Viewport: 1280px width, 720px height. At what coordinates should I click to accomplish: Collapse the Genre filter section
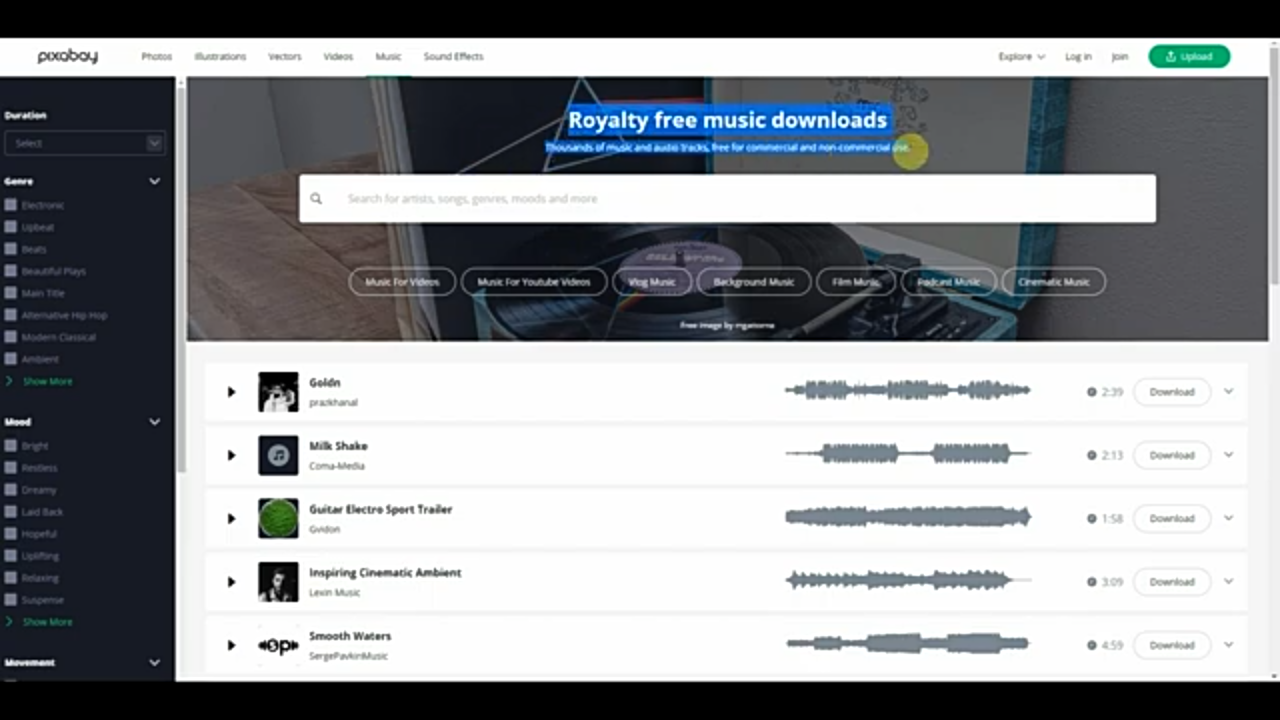(x=155, y=181)
